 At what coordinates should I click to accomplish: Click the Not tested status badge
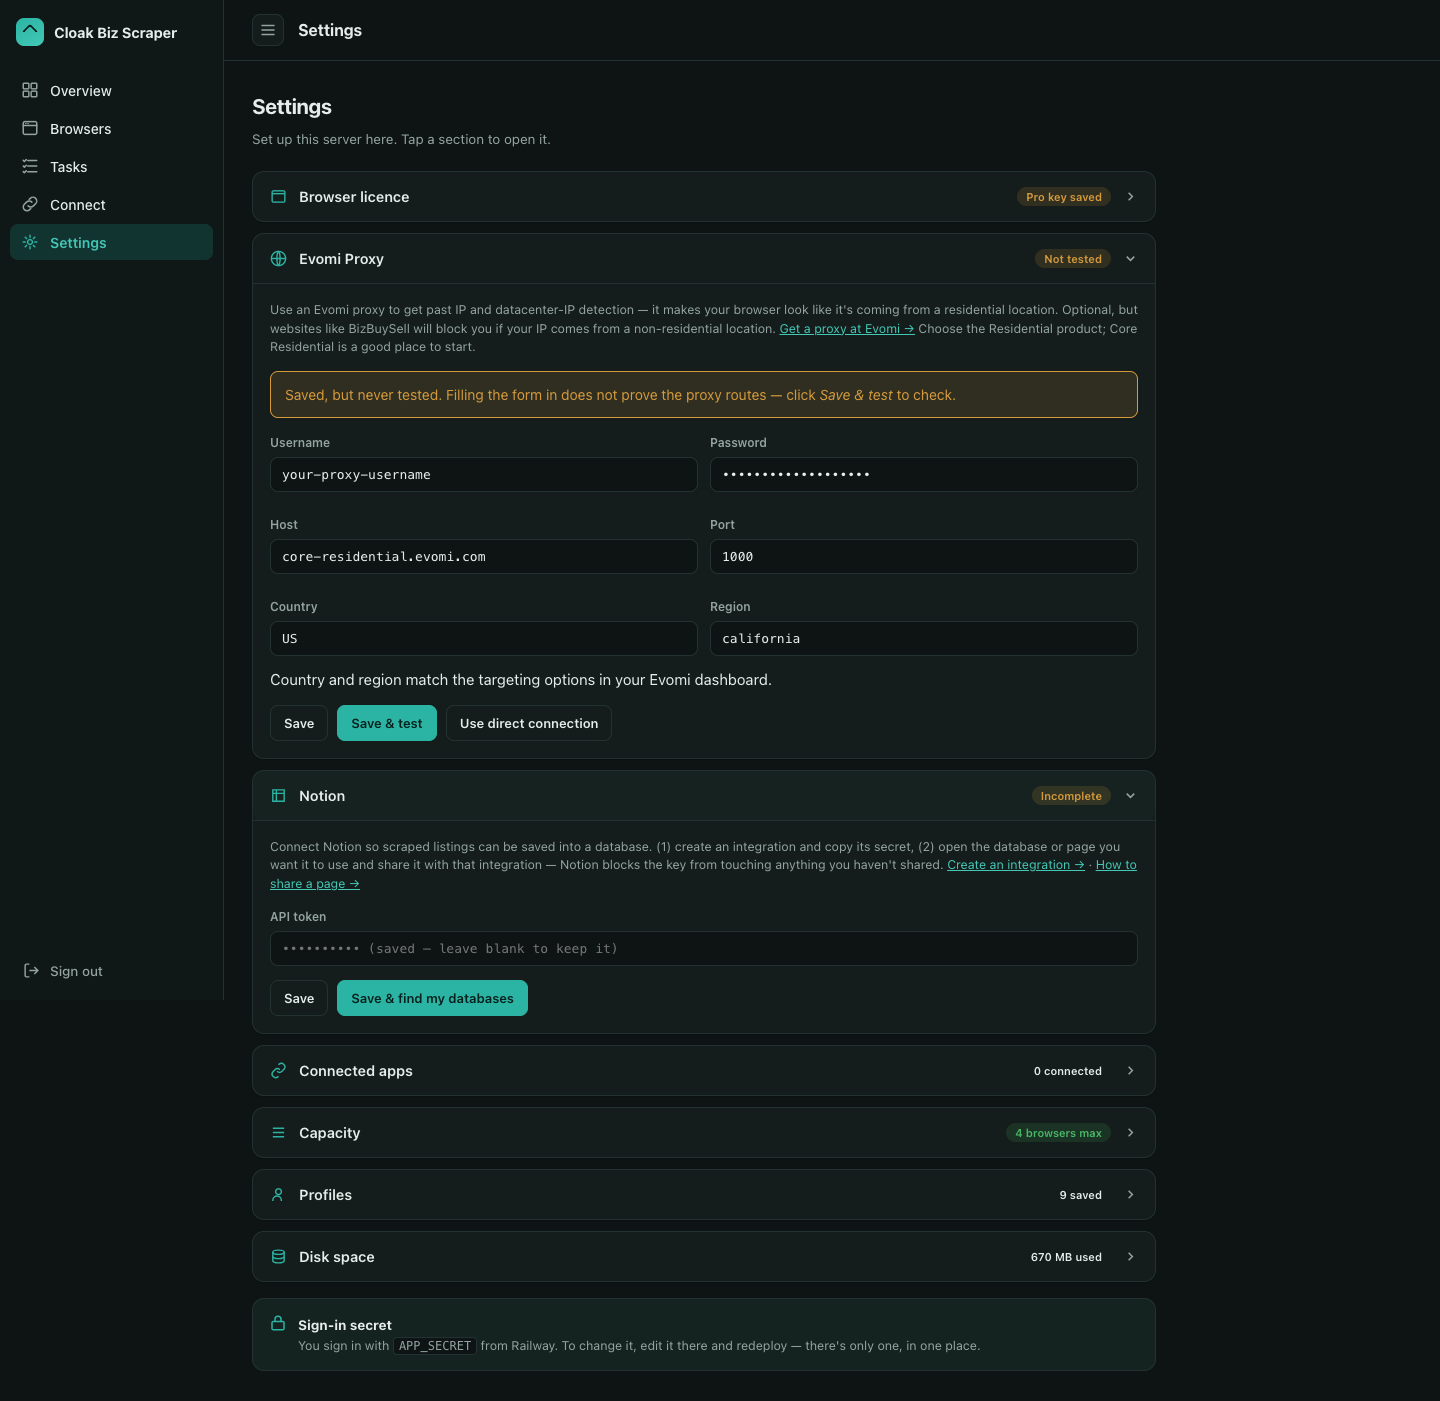point(1073,259)
